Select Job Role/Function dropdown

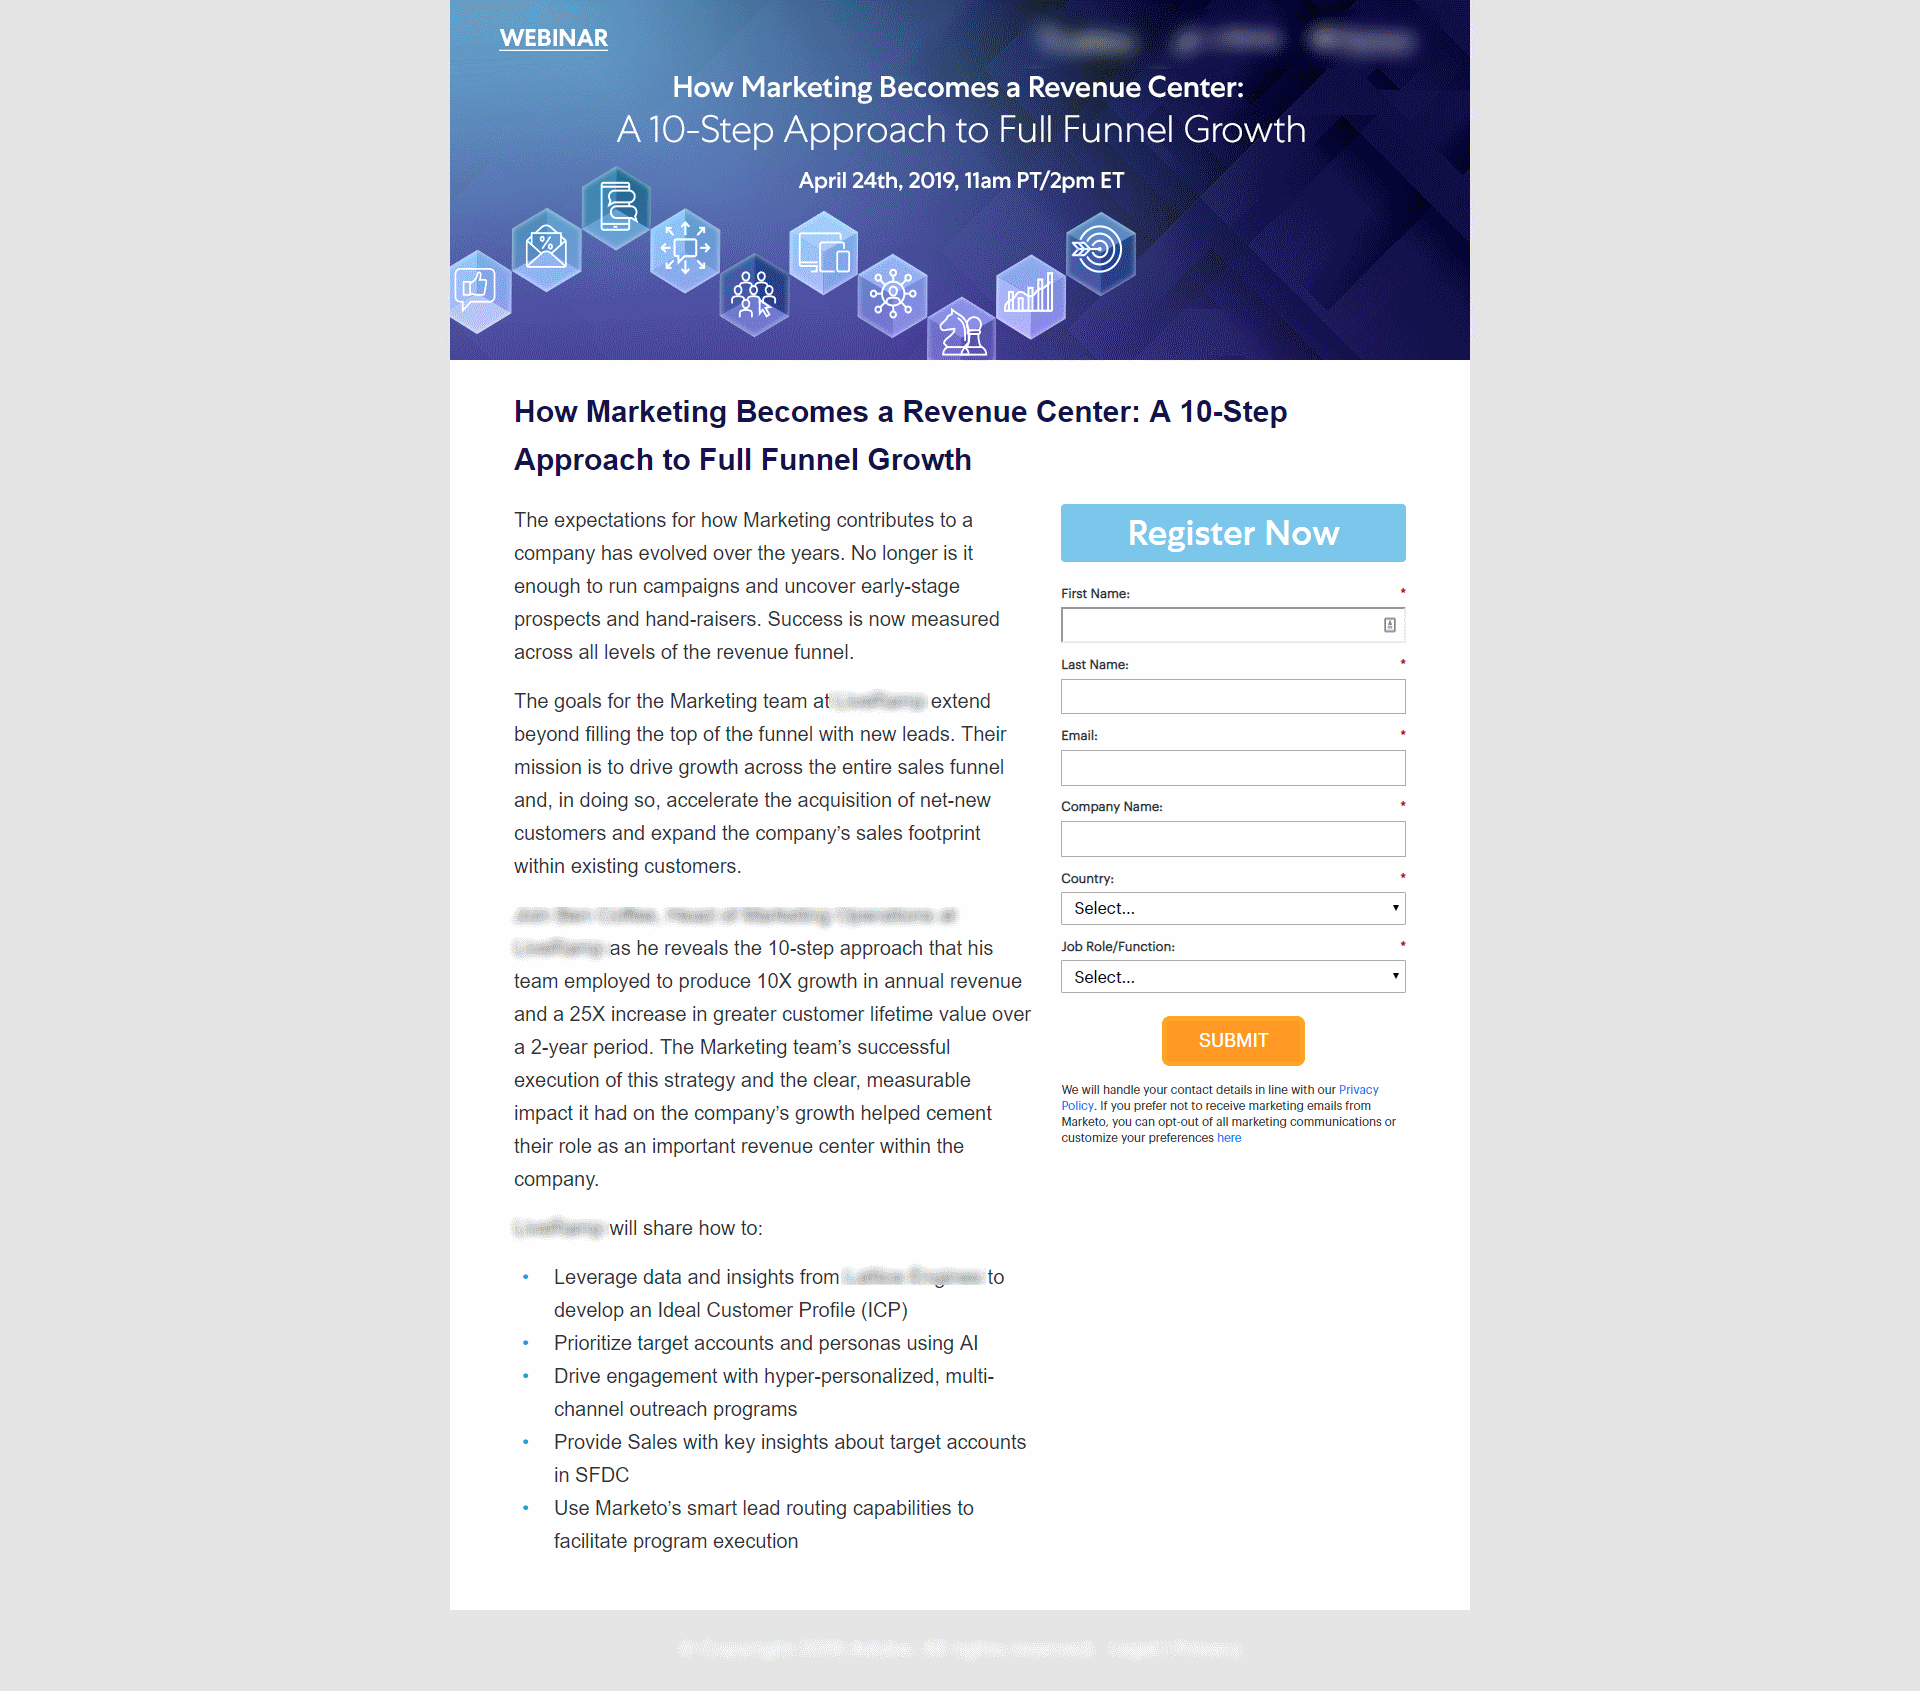coord(1231,978)
